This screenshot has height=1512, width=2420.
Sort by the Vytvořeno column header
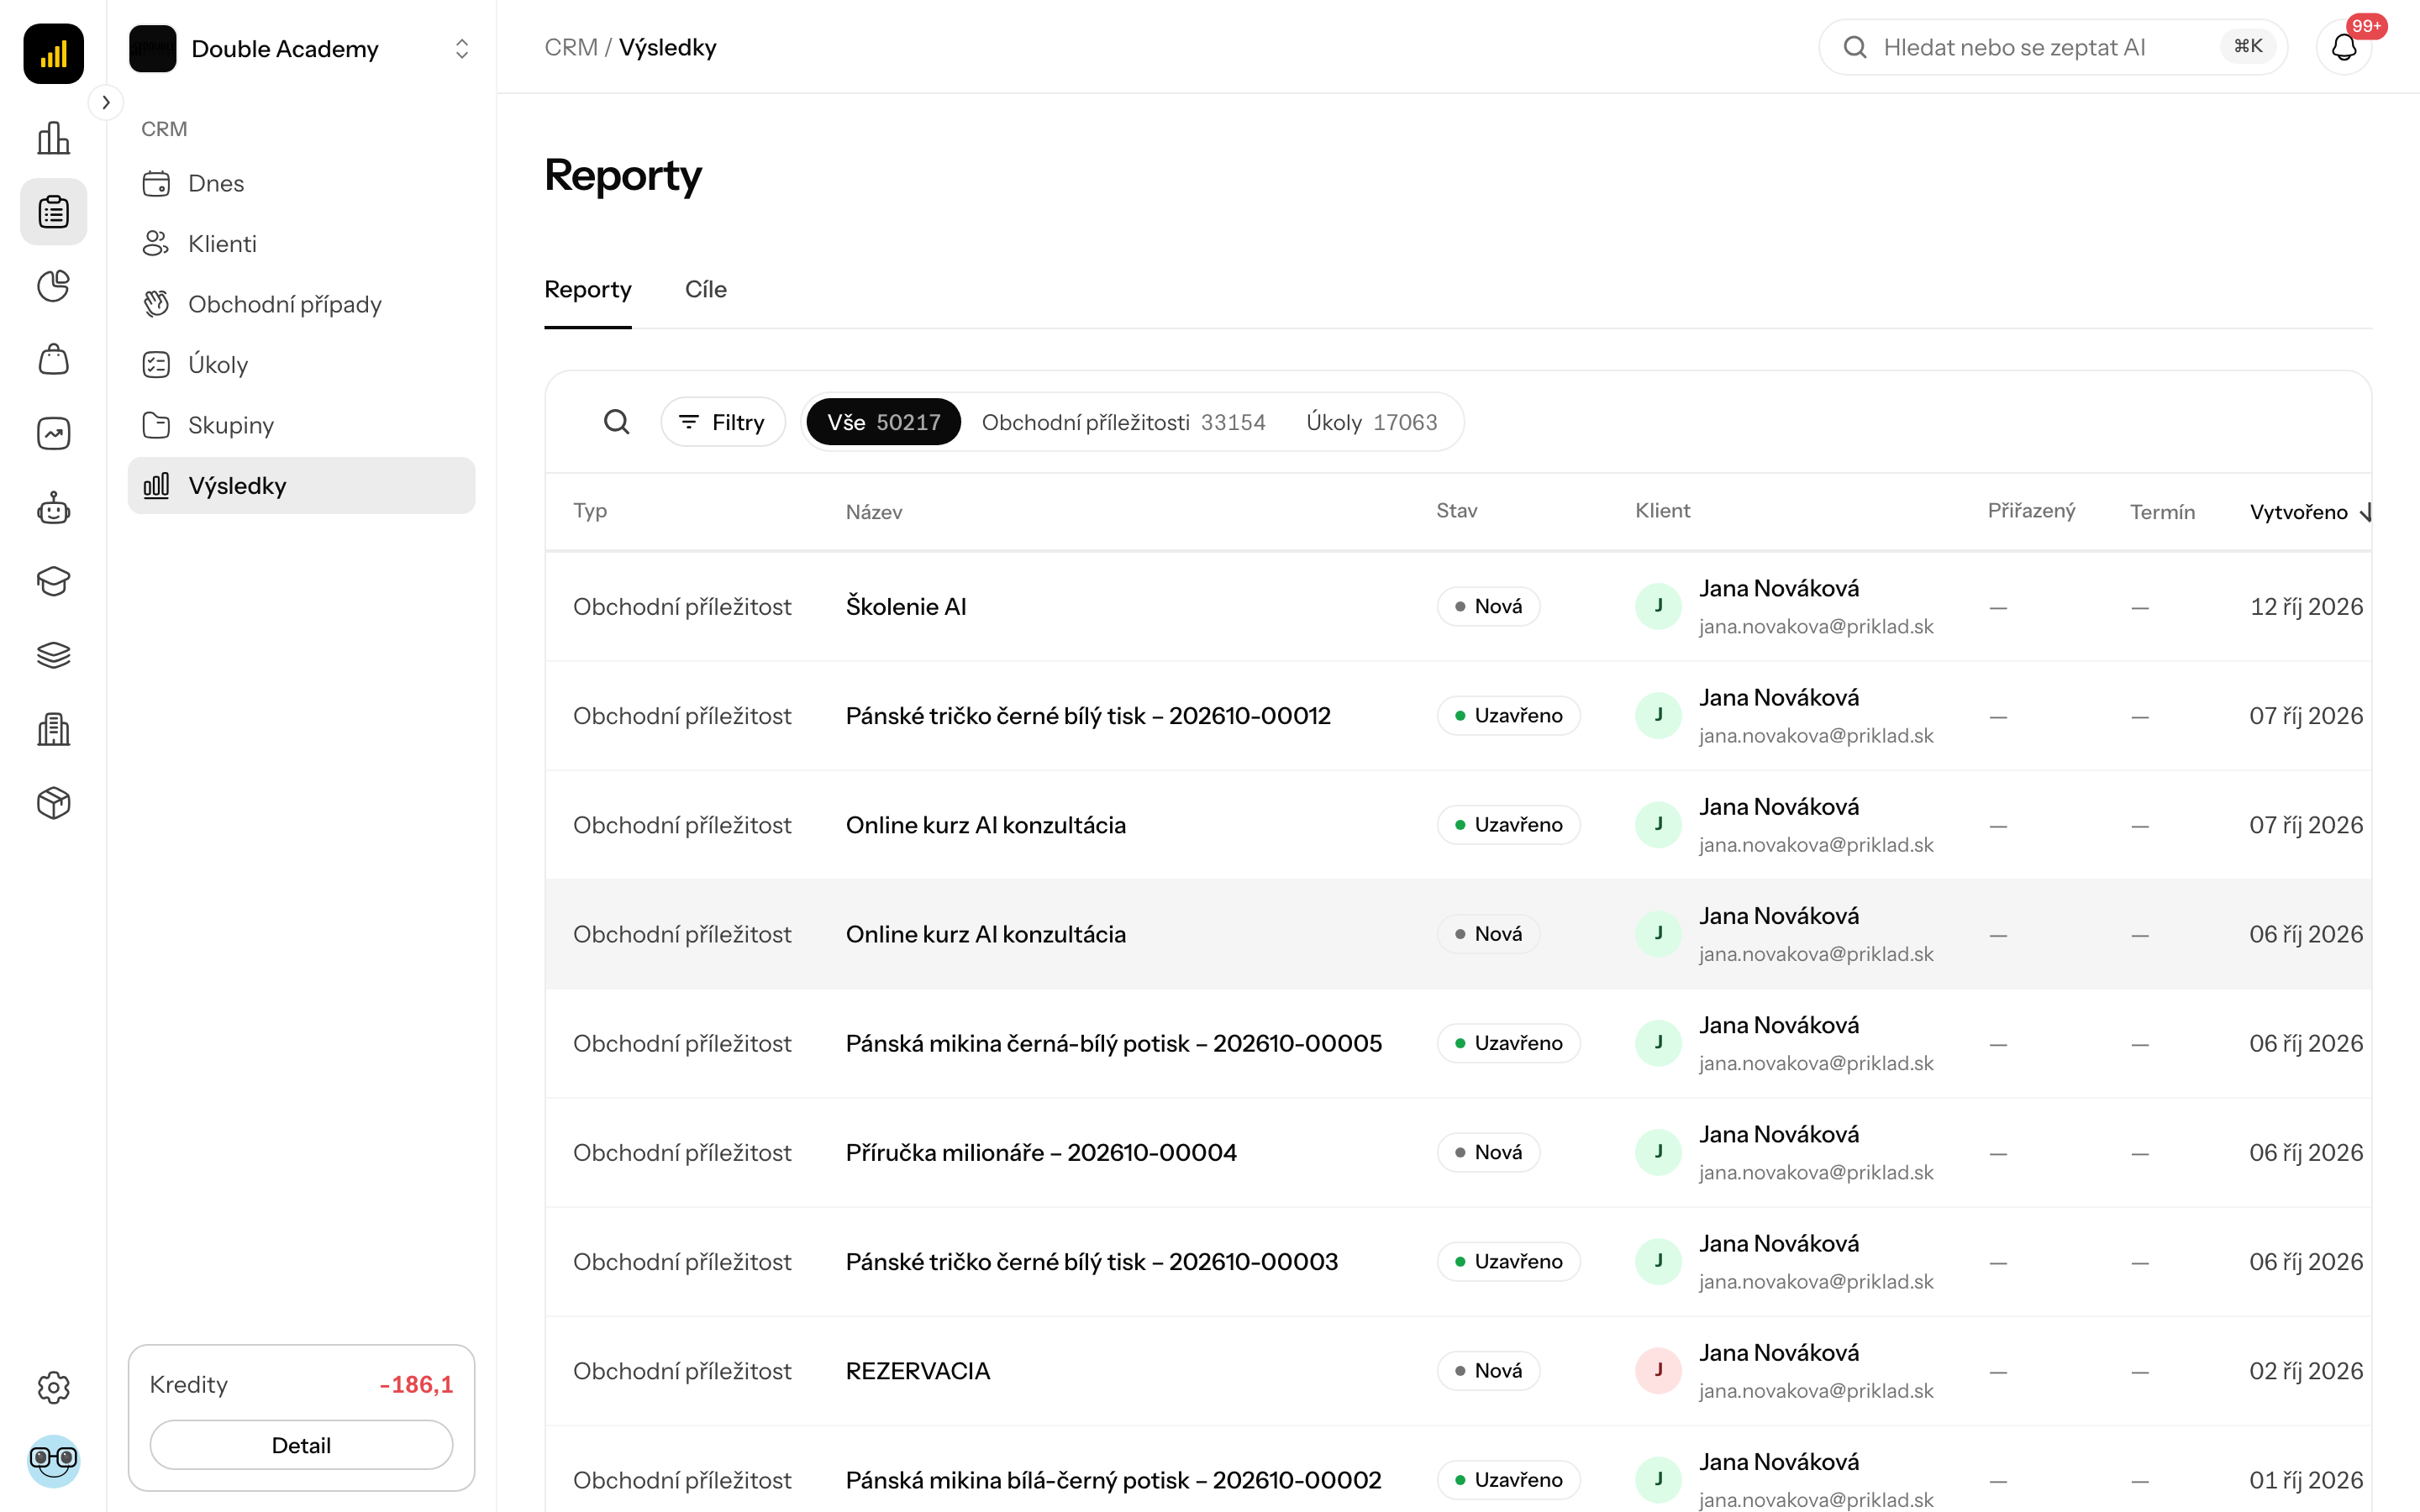coord(2309,512)
